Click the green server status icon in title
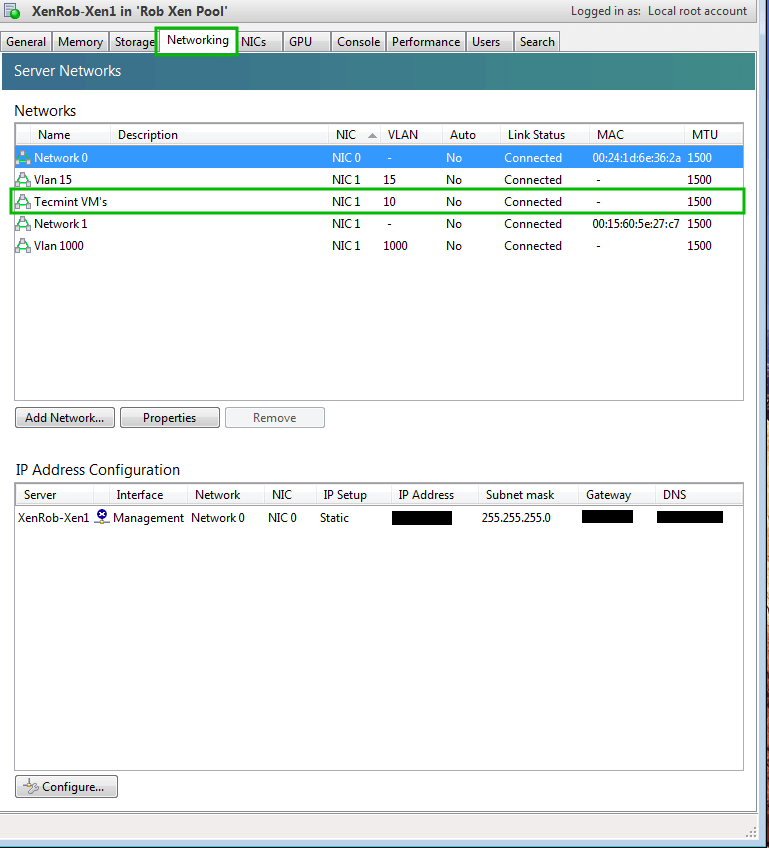 14,12
